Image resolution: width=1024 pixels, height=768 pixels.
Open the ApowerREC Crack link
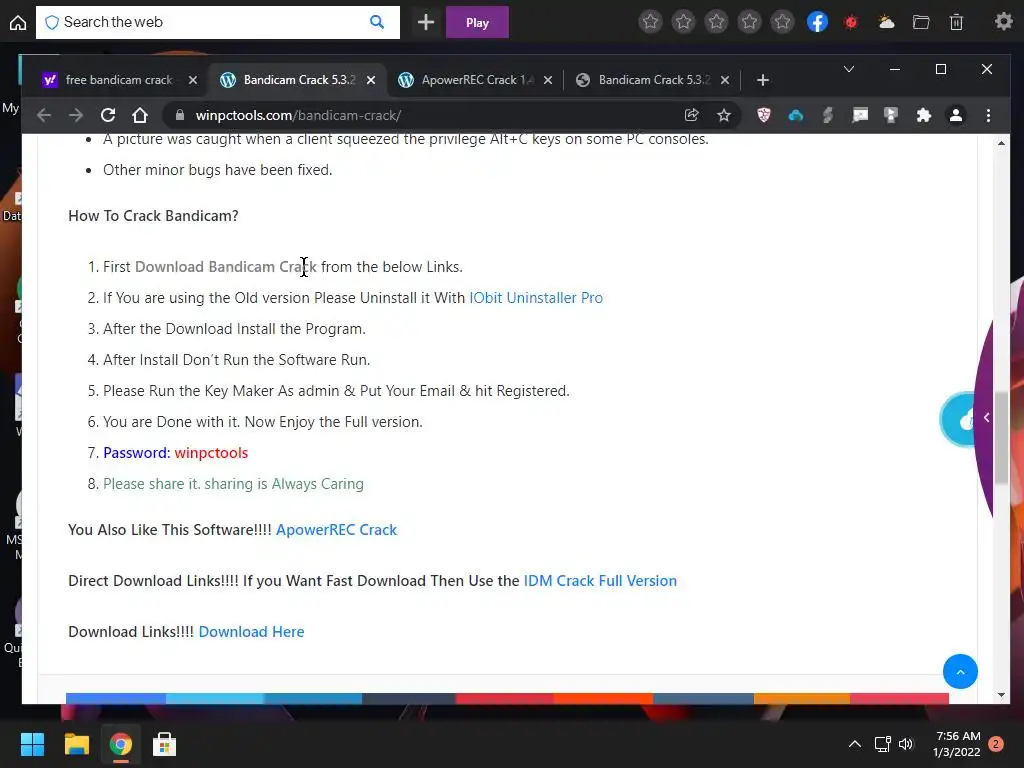[x=336, y=530]
